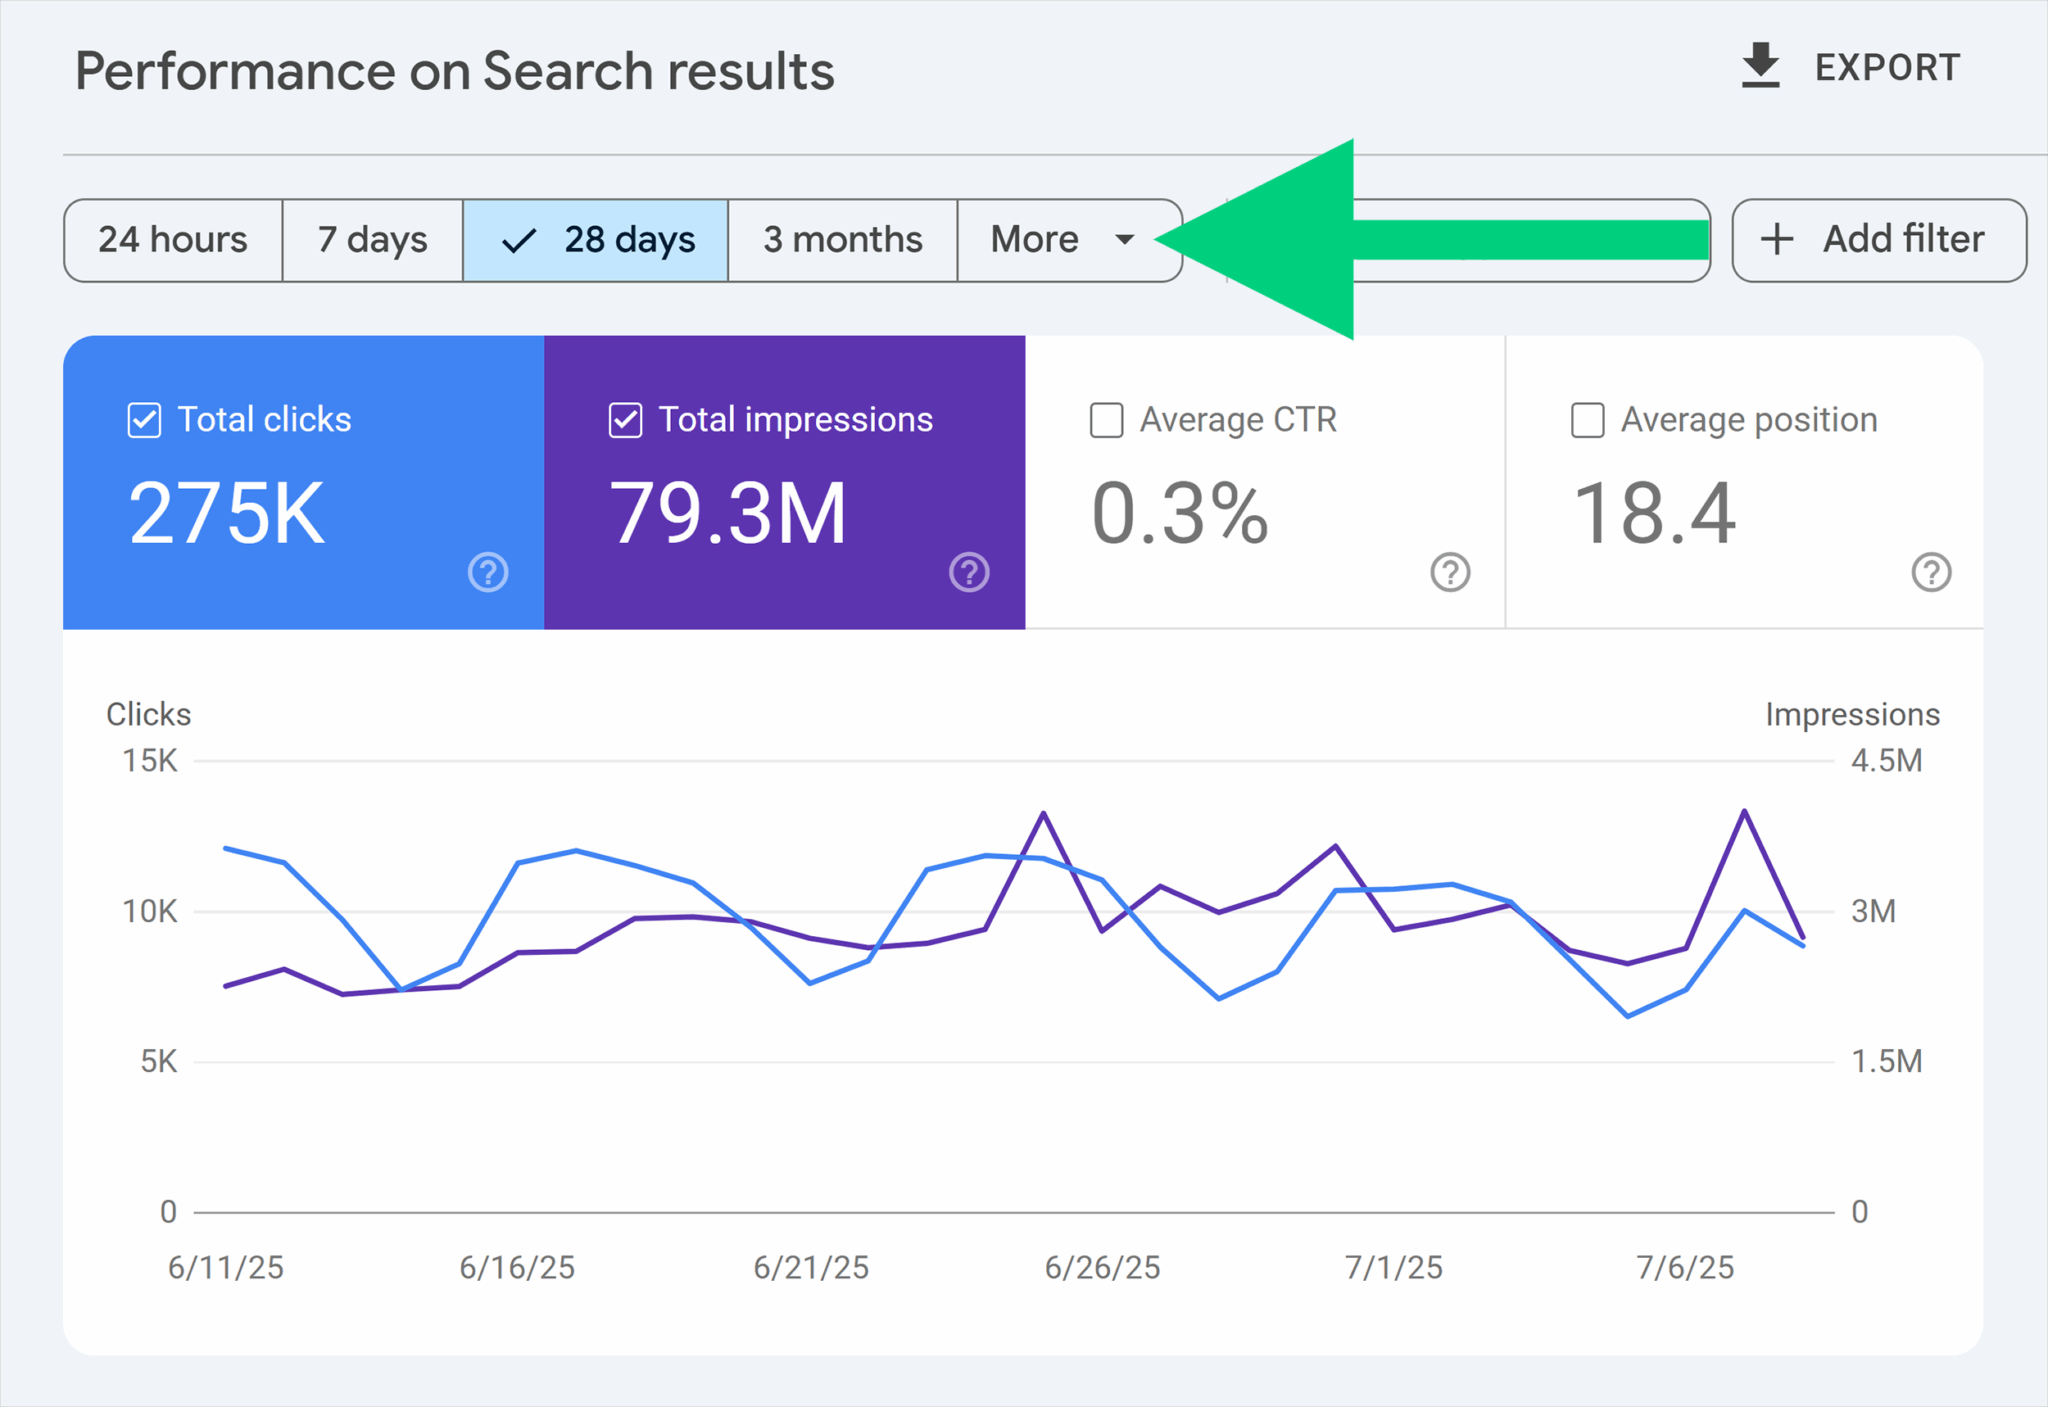
Task: Click the plus icon on Add filter
Action: (1776, 240)
